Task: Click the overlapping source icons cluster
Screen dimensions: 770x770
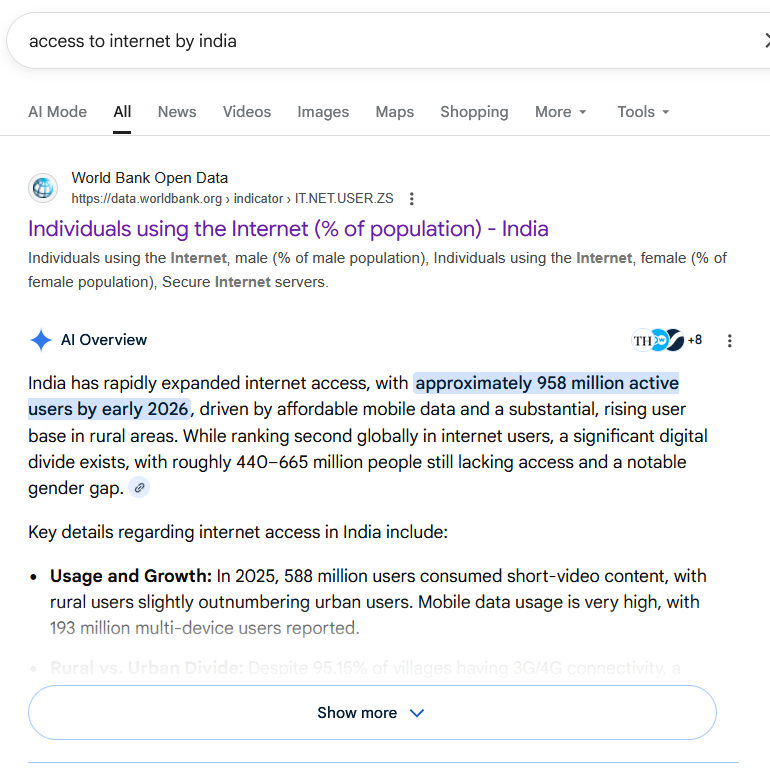Action: [x=657, y=340]
